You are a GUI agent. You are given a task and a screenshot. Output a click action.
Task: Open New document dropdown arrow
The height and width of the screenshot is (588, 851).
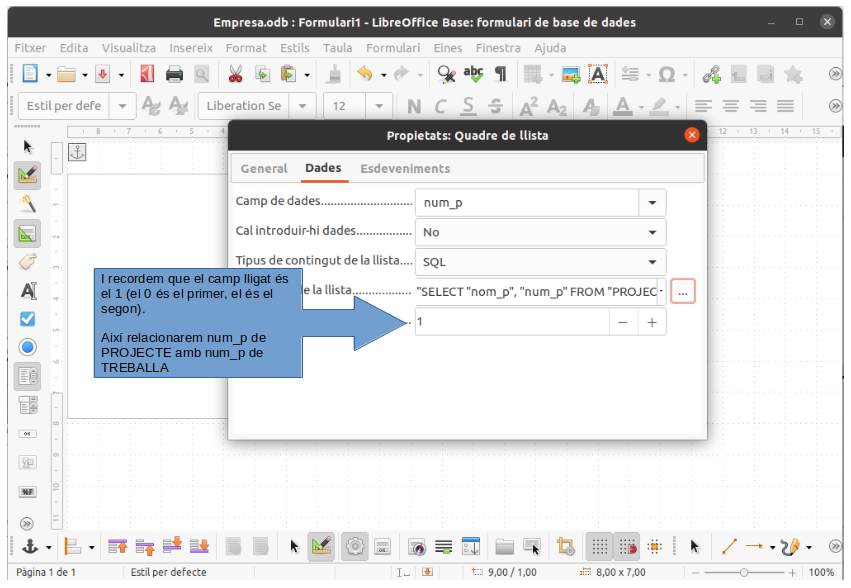(x=48, y=75)
